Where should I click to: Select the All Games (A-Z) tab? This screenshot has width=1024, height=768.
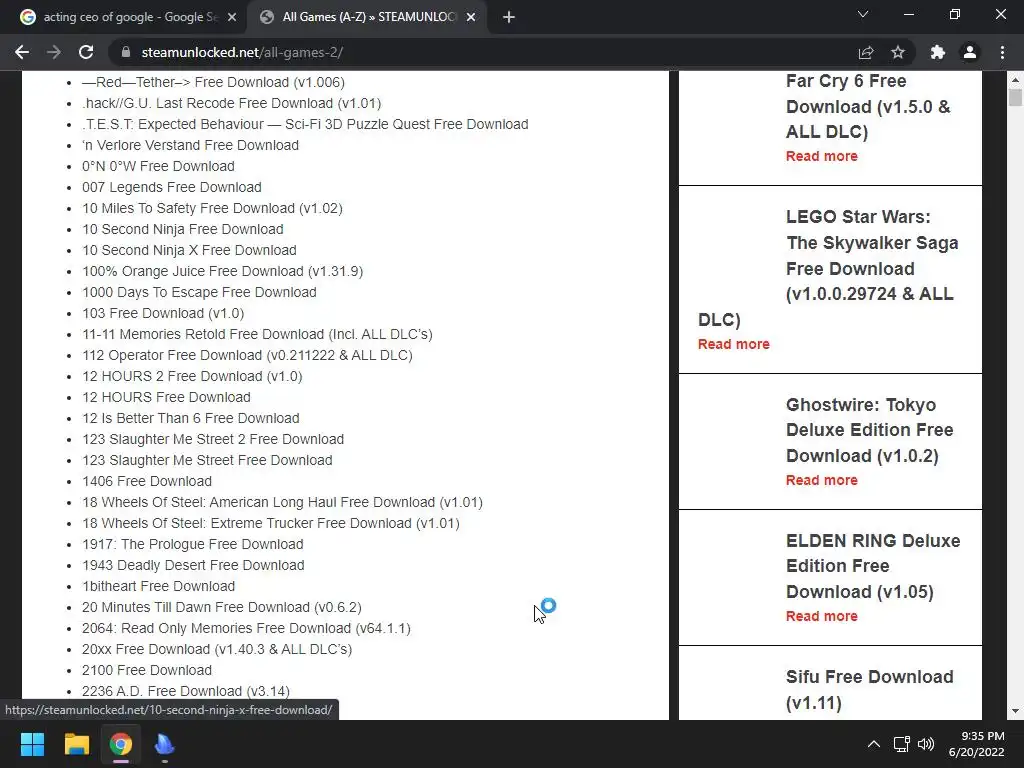point(369,17)
